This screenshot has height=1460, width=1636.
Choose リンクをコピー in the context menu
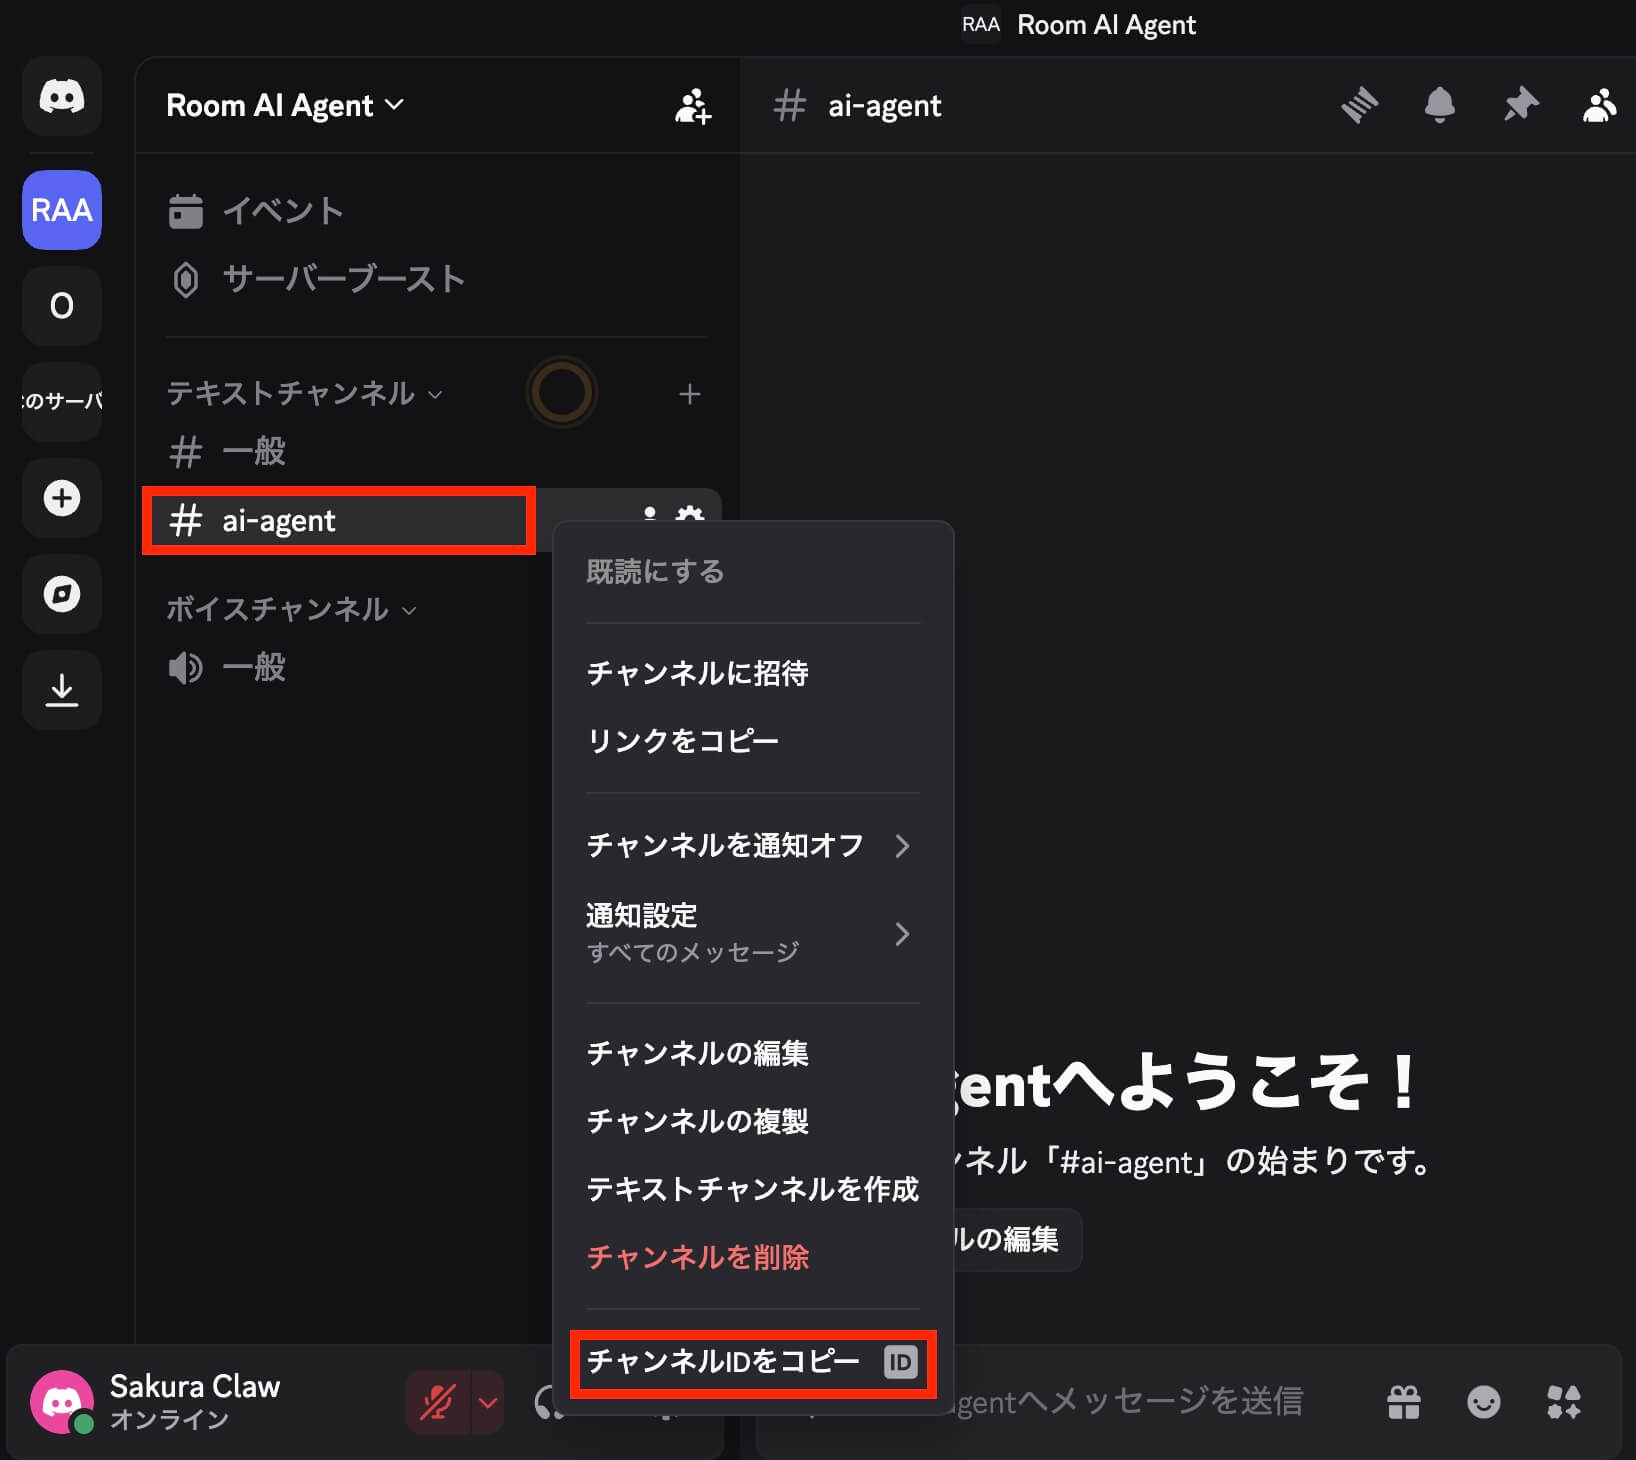[x=682, y=741]
